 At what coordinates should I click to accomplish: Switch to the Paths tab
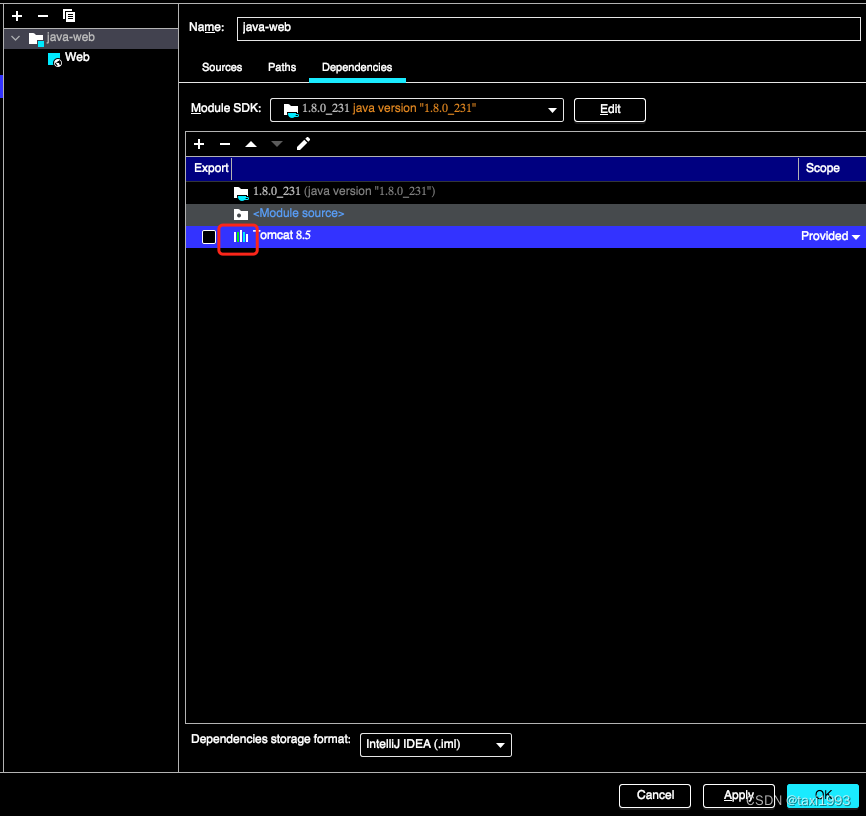click(x=281, y=67)
